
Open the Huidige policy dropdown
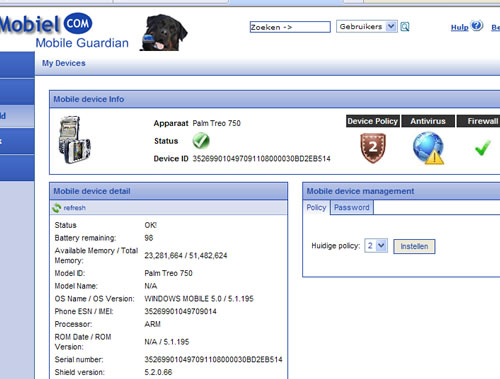pyautogui.click(x=376, y=246)
